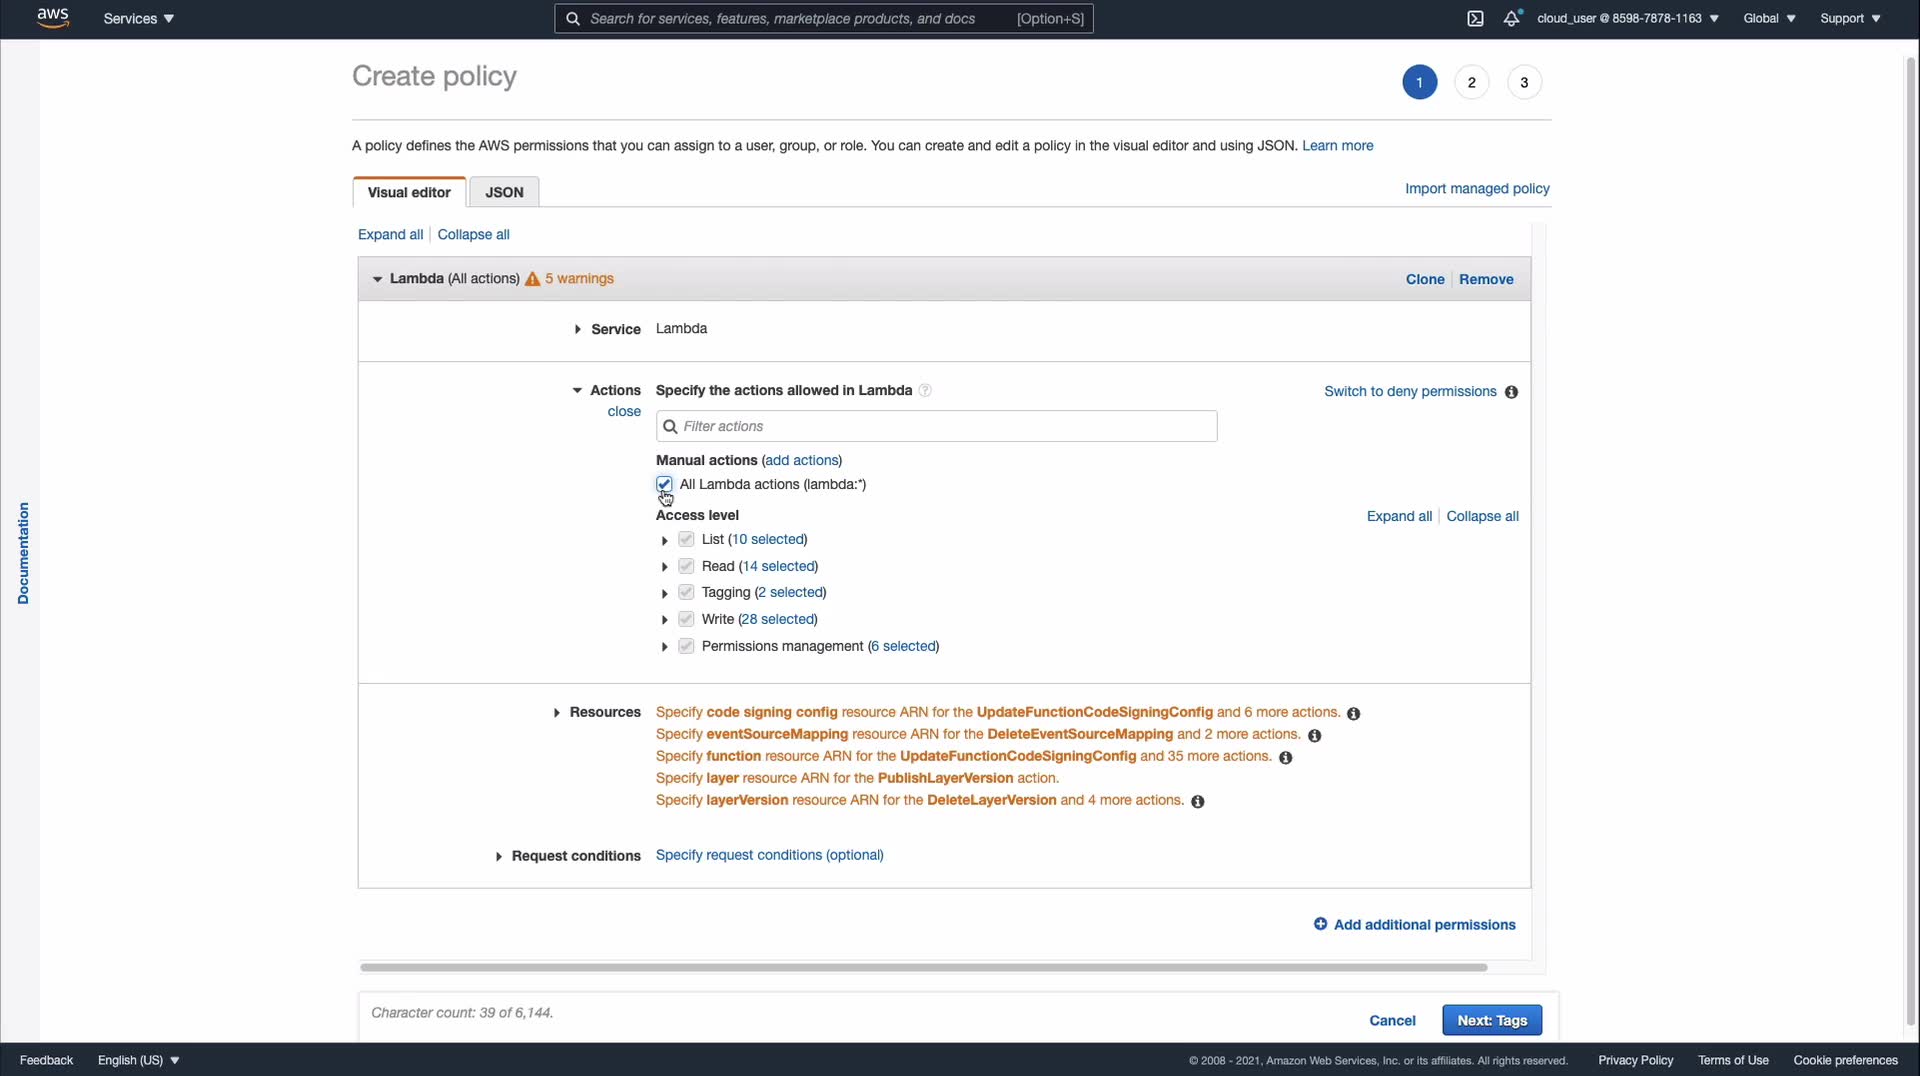Viewport: 1920px width, 1076px height.
Task: Open the Documentation side panel
Action: click(x=23, y=553)
